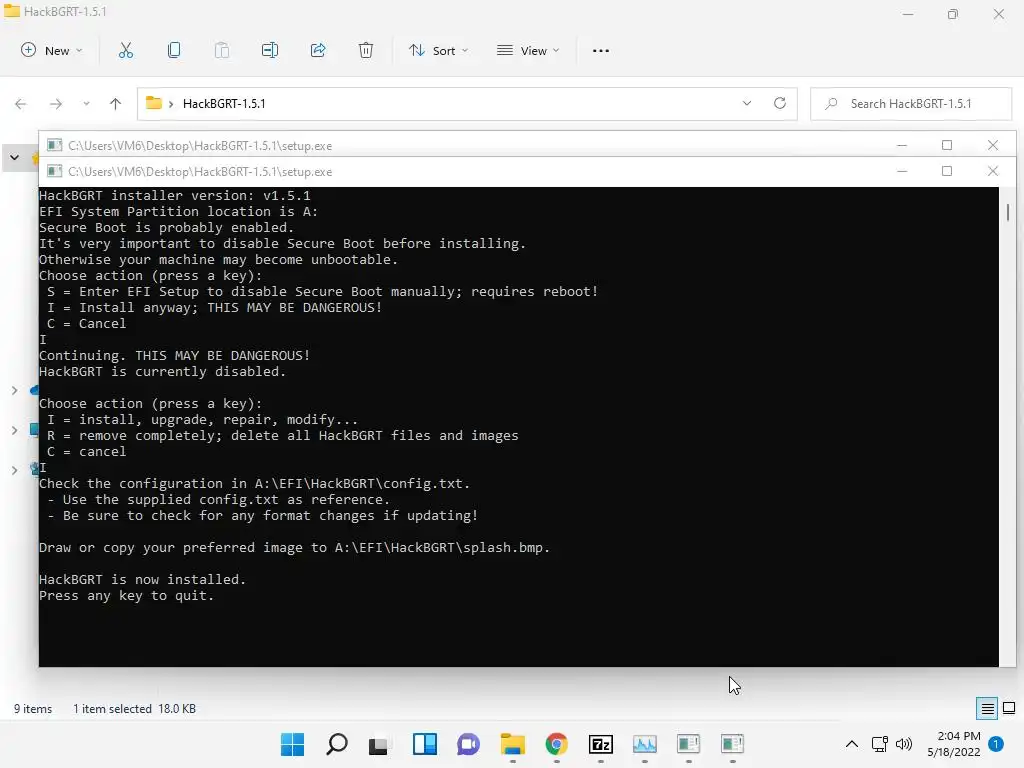The width and height of the screenshot is (1024, 768).
Task: Click the Share icon
Action: pyautogui.click(x=318, y=50)
